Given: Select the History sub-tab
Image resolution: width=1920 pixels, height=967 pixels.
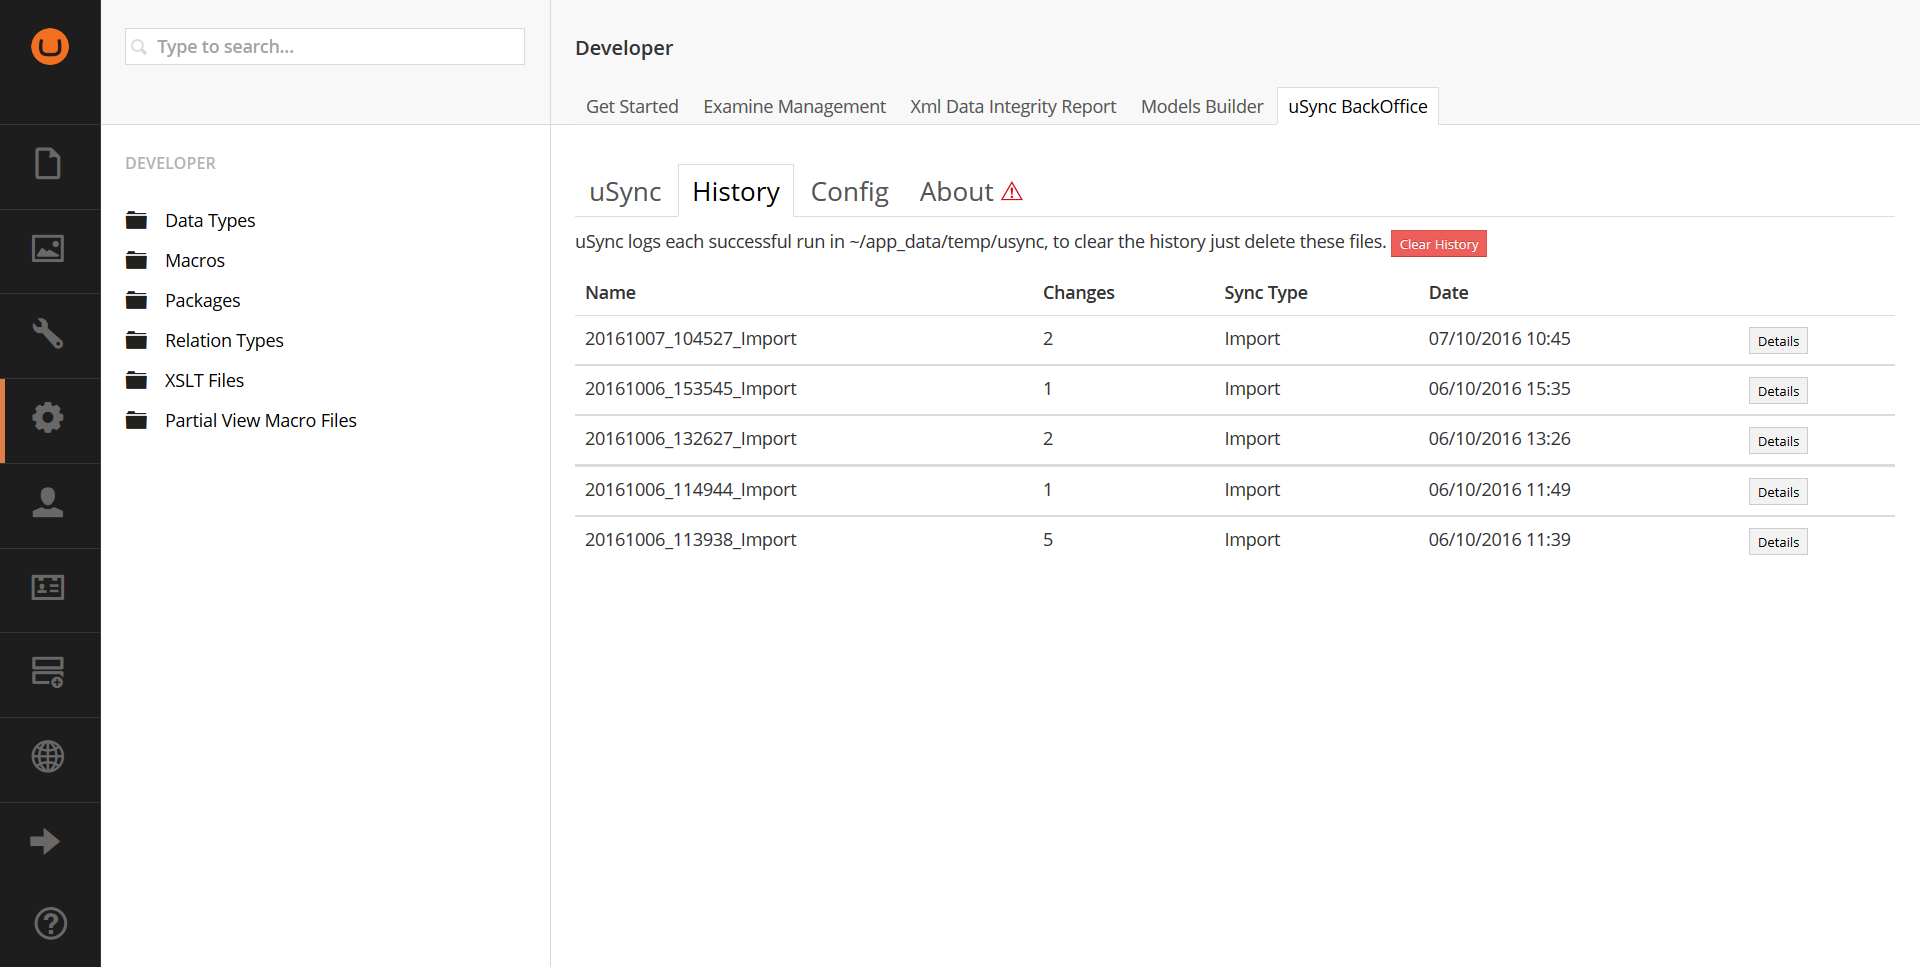Looking at the screenshot, I should click(736, 191).
